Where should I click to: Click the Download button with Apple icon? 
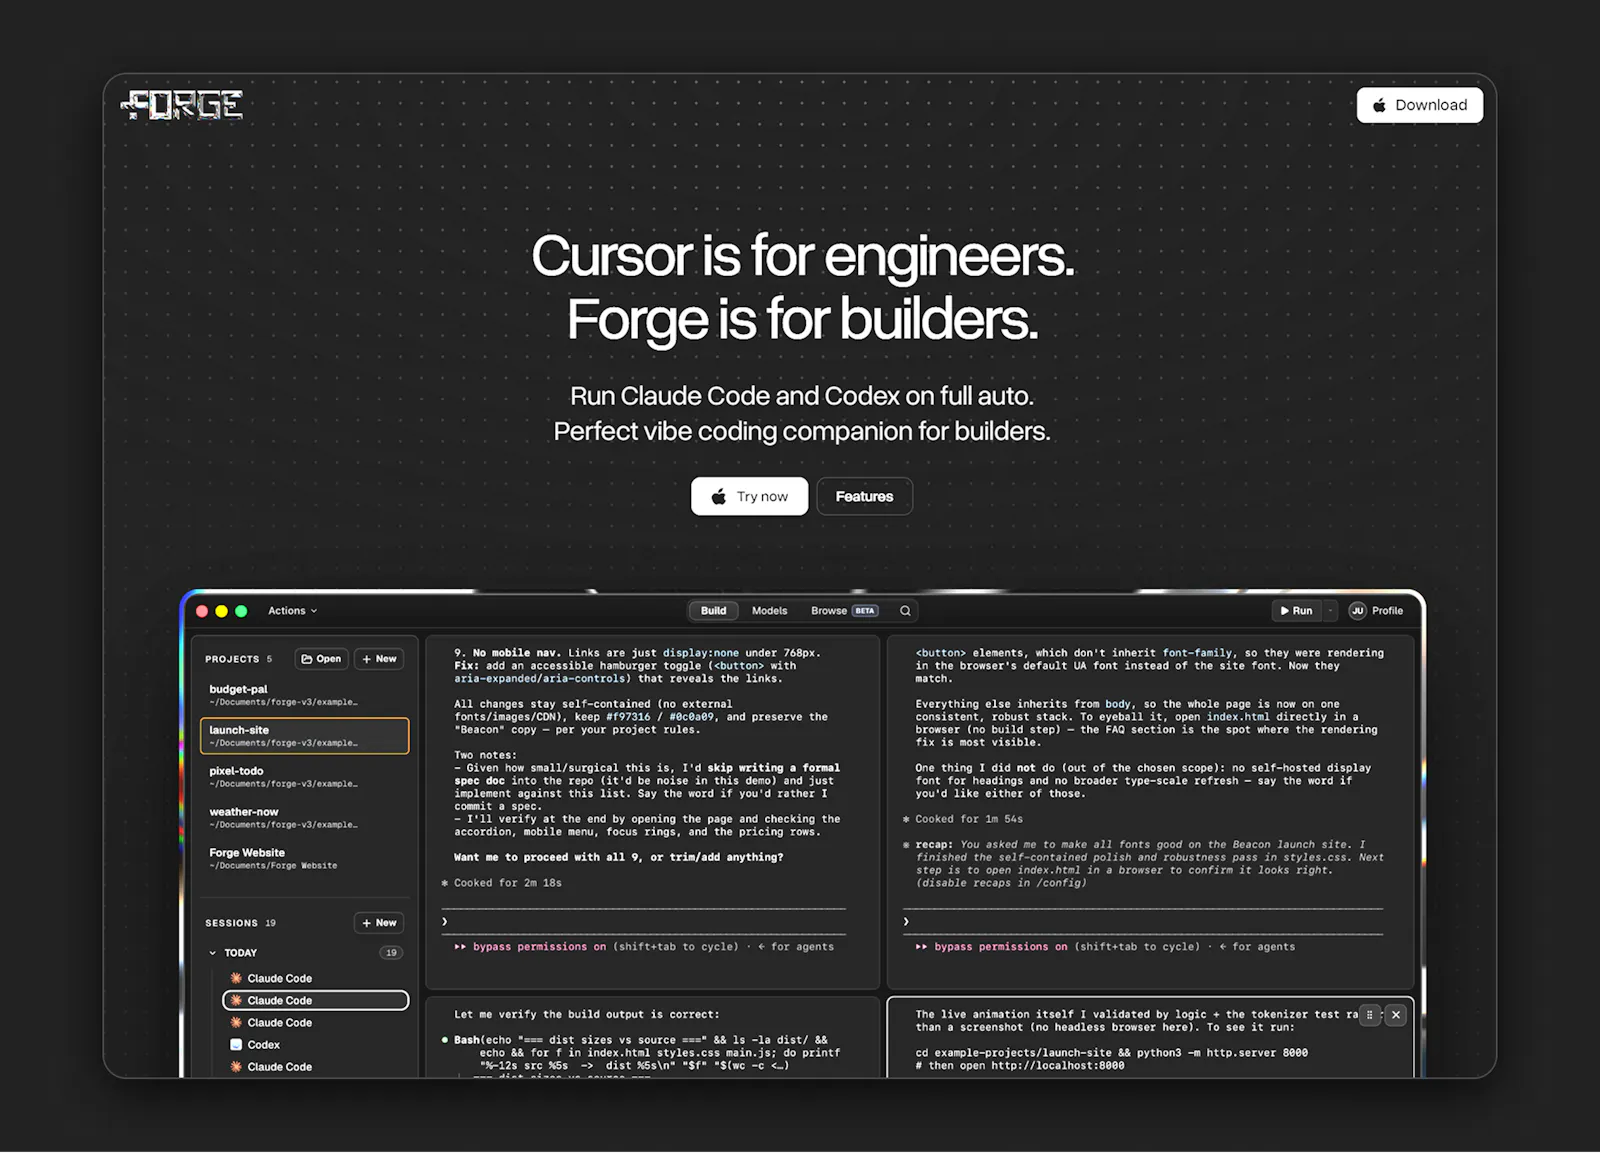(x=1419, y=105)
